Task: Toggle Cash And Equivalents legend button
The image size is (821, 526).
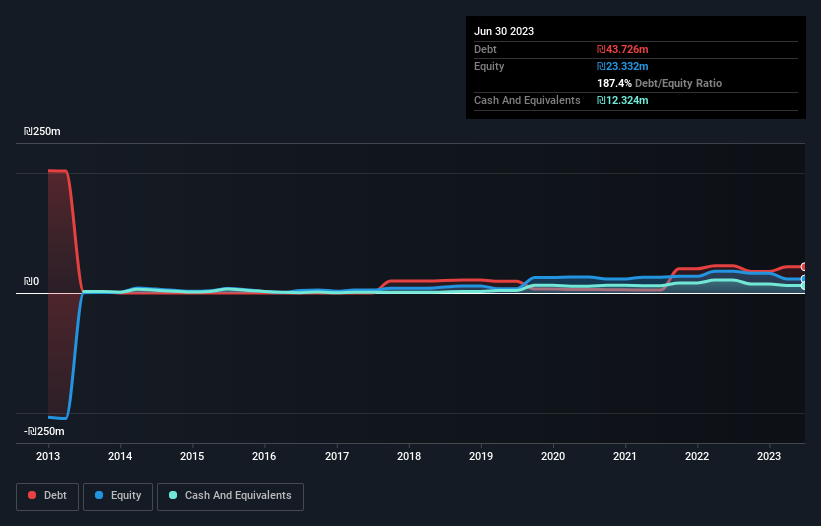Action: tap(230, 496)
